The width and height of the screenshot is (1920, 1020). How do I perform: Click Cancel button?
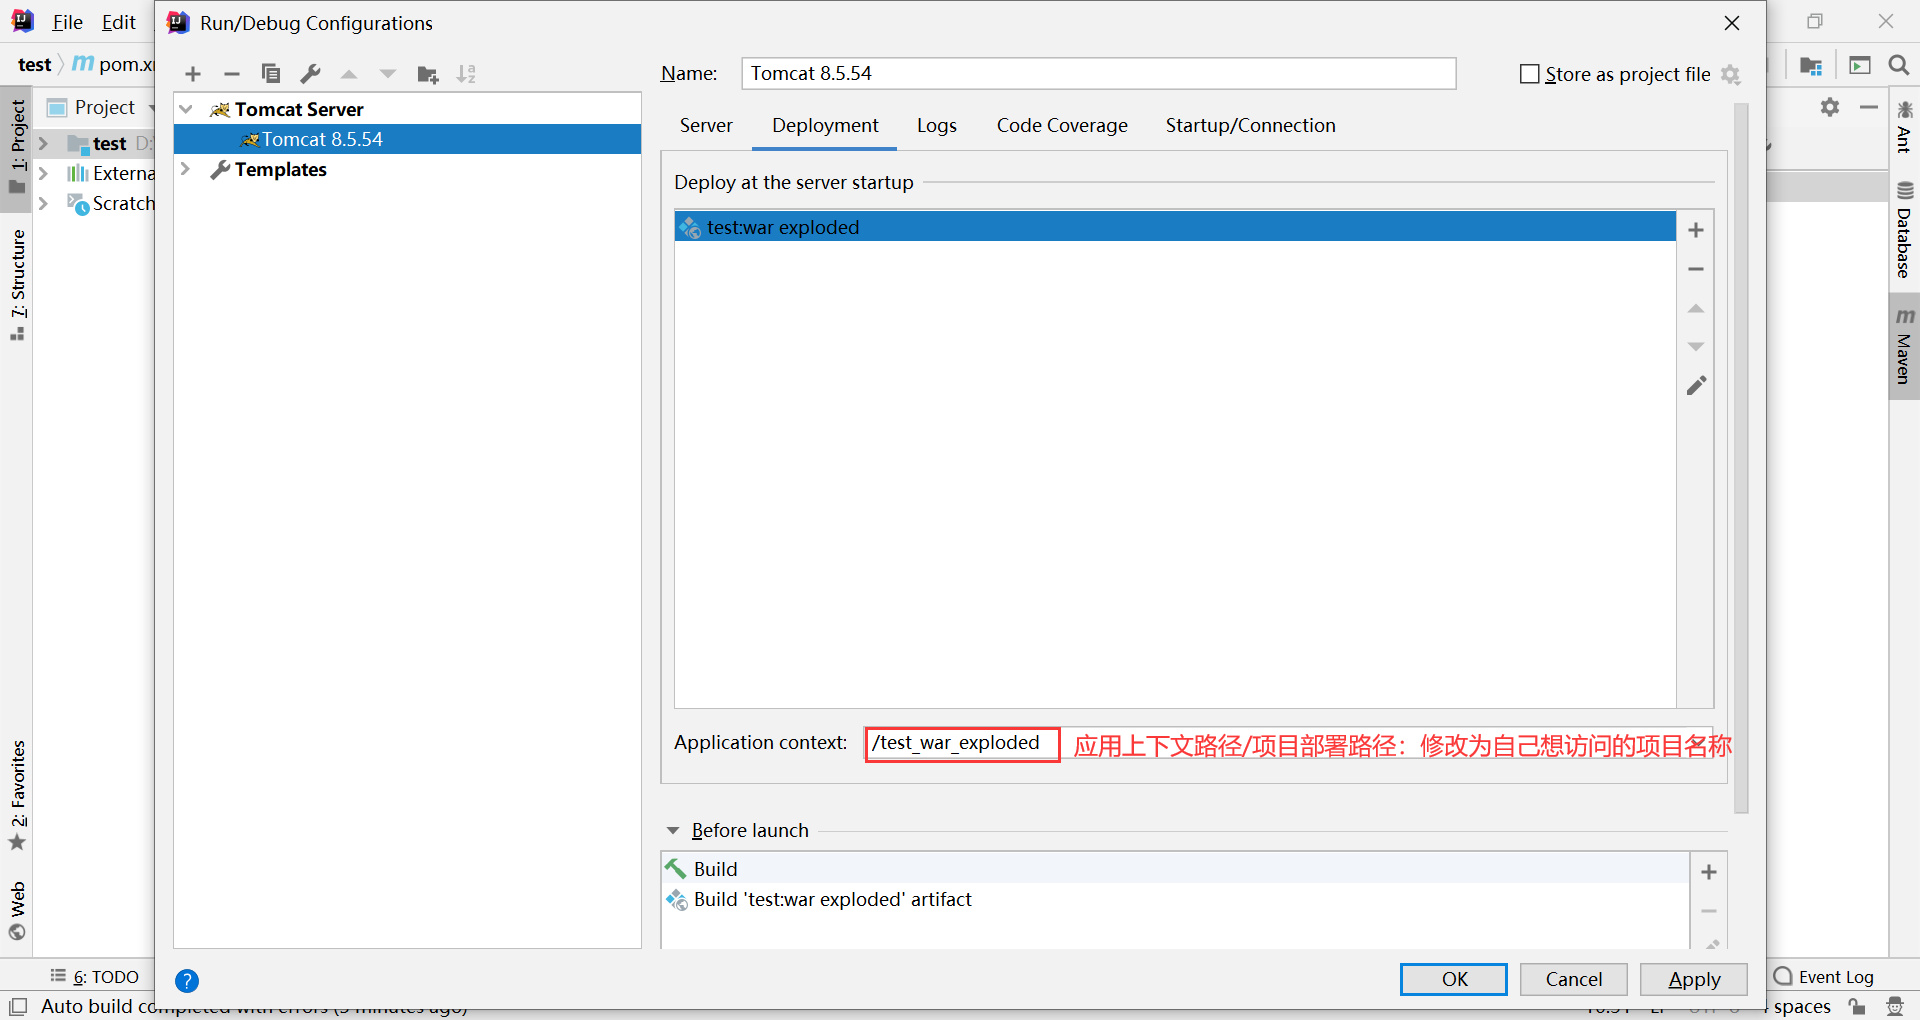click(1574, 979)
